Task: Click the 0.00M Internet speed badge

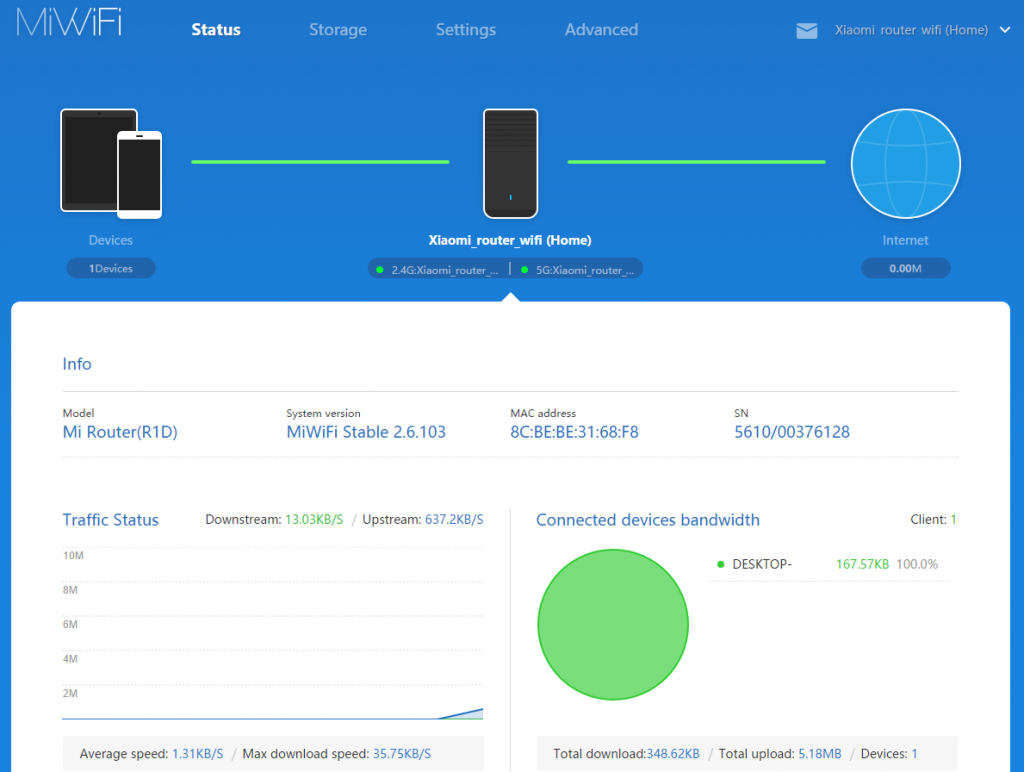Action: [905, 268]
